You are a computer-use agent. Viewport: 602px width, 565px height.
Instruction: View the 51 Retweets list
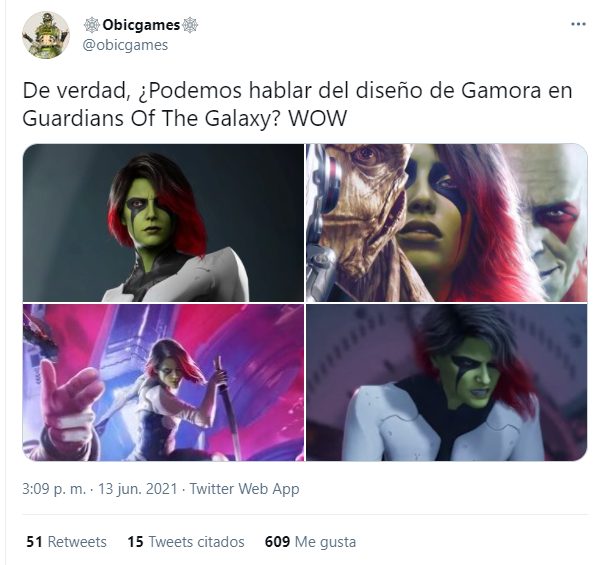tap(66, 542)
